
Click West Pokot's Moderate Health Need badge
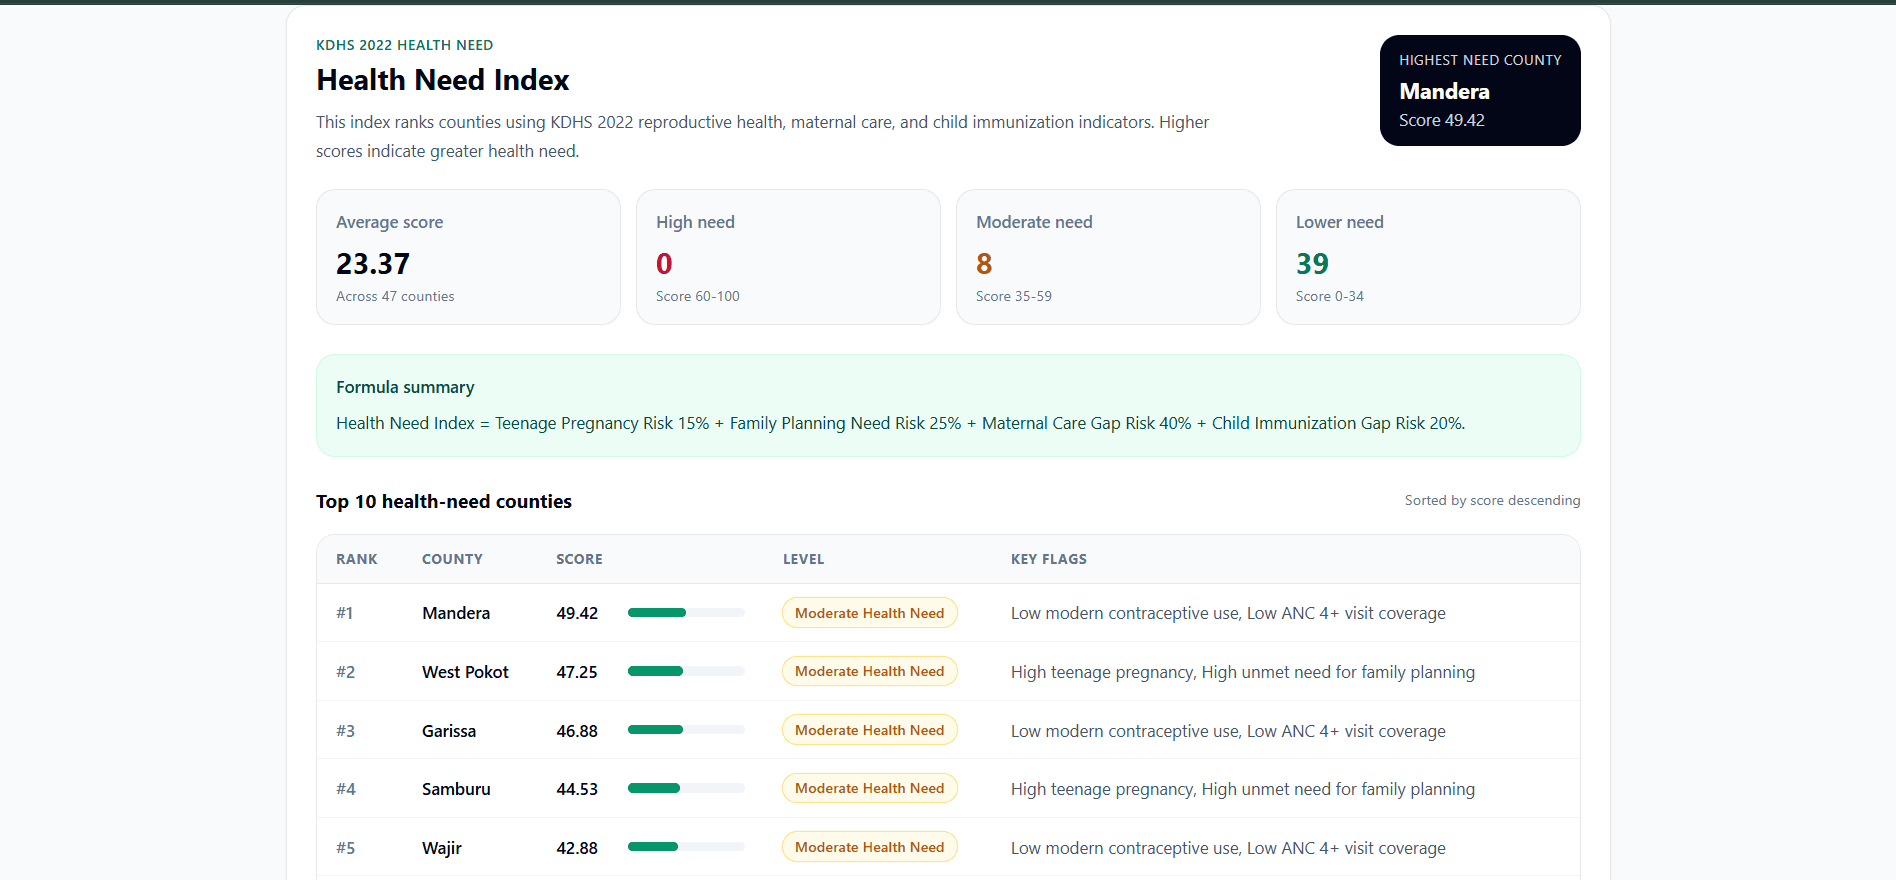[x=870, y=671]
